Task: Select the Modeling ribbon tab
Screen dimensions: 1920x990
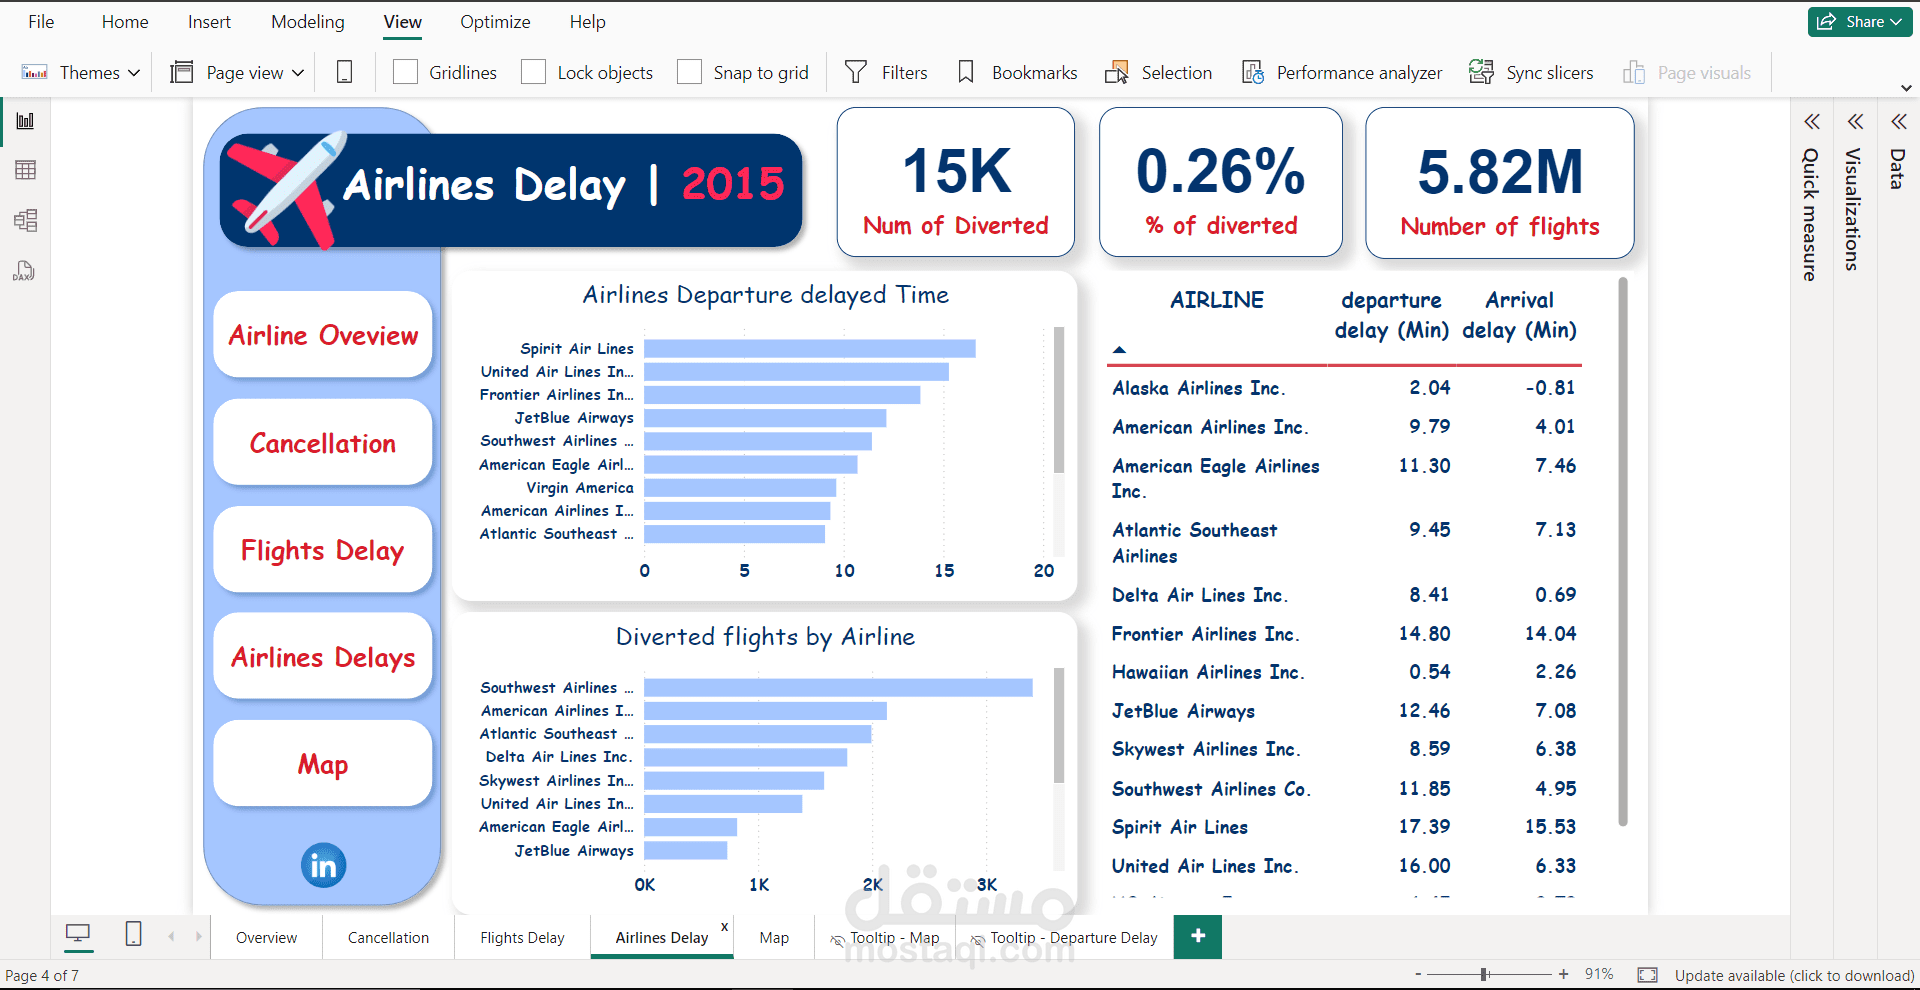Action: click(308, 22)
